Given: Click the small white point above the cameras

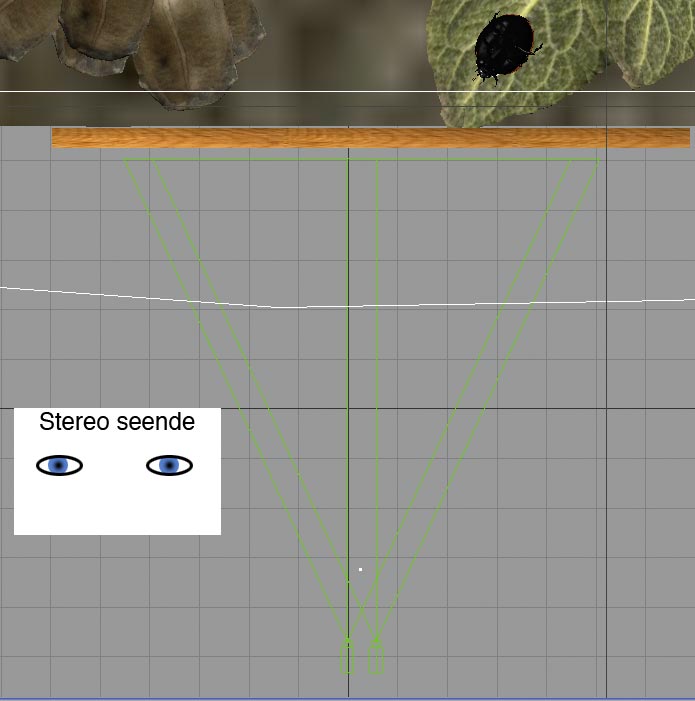Looking at the screenshot, I should (360, 570).
